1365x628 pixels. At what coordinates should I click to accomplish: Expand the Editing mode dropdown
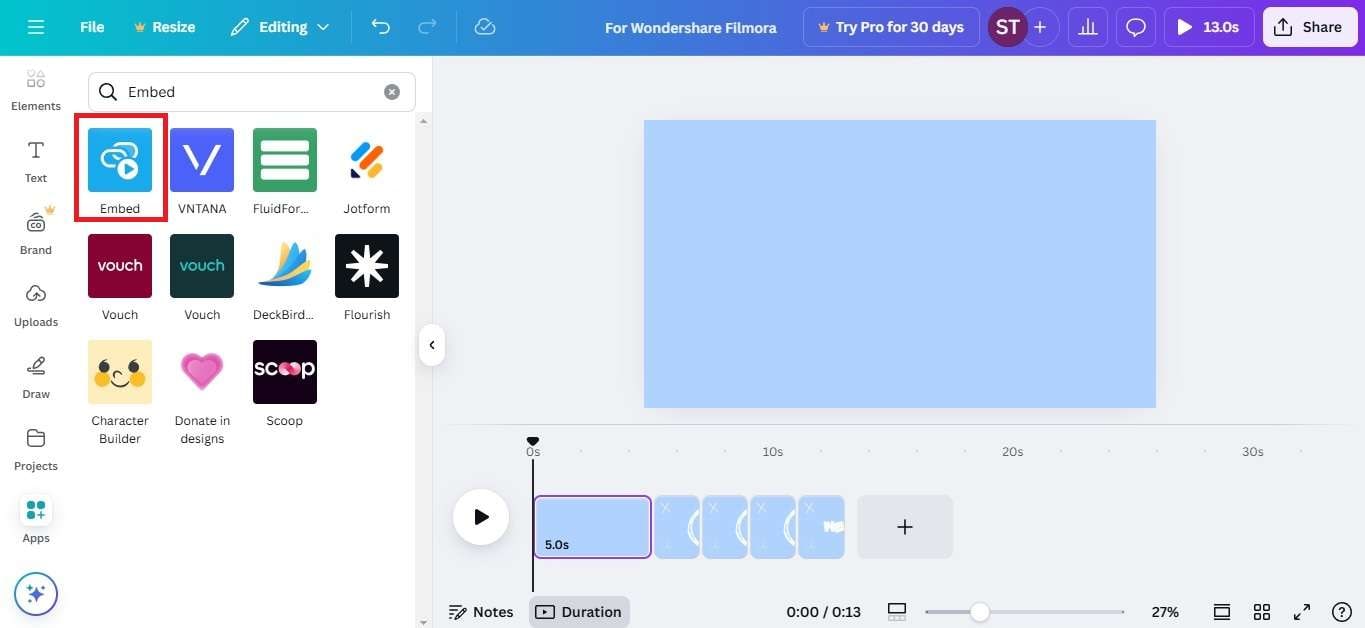(280, 27)
